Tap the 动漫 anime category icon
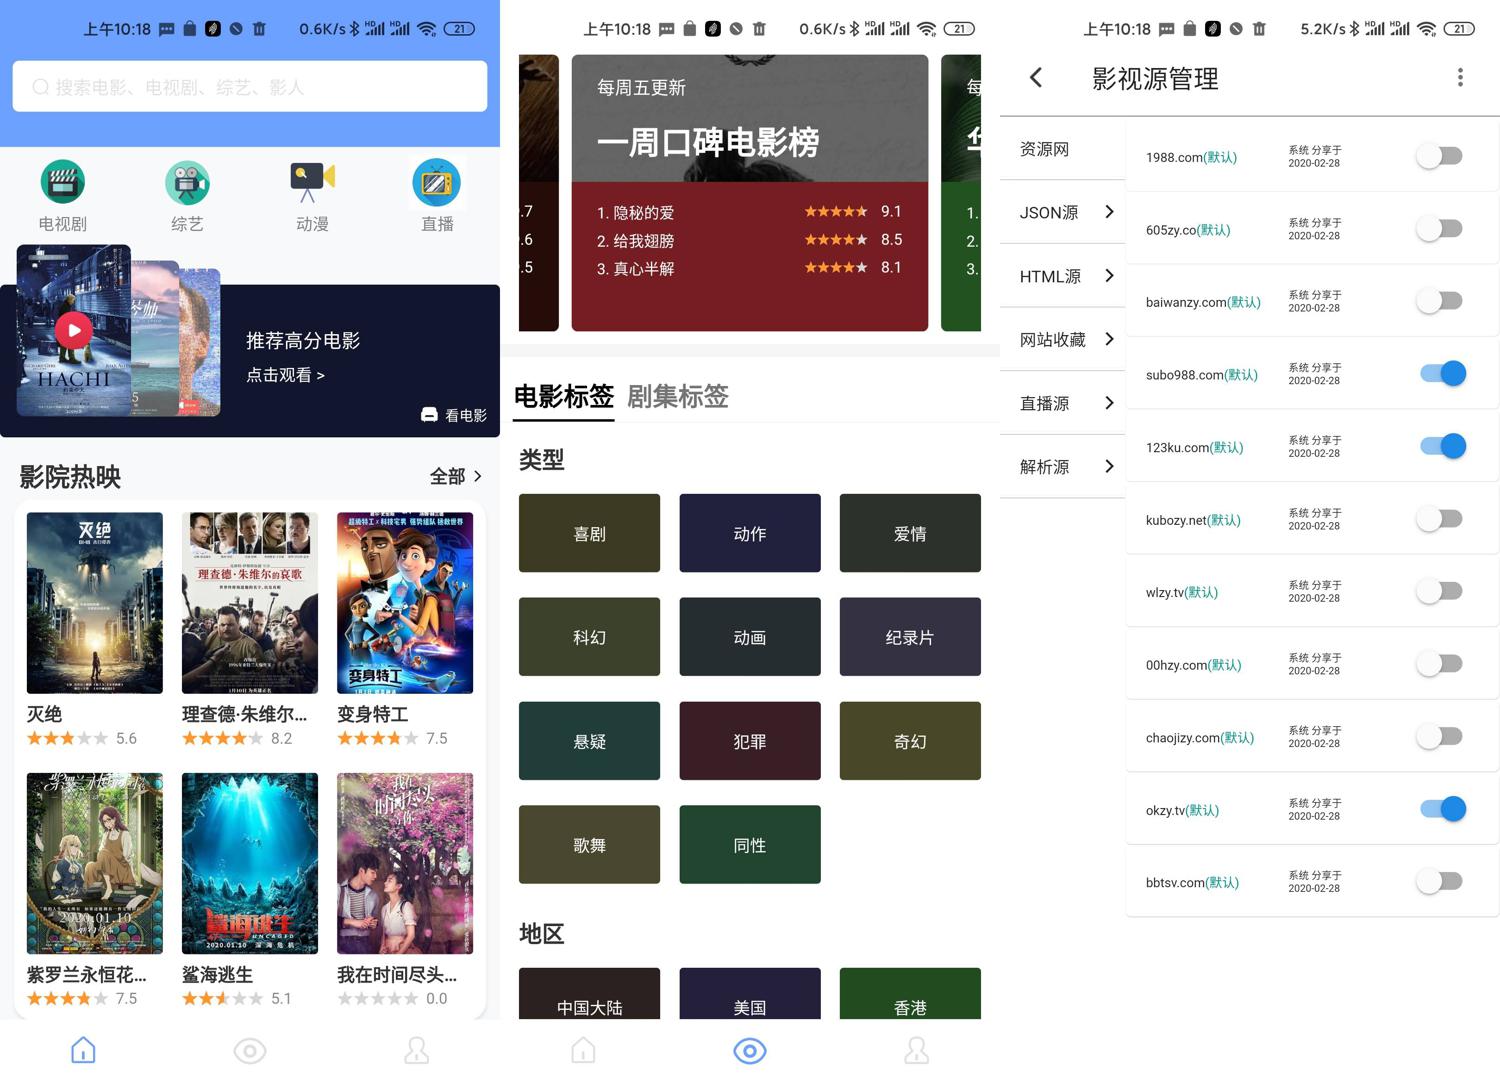Screen dimensions: 1500x1083 tap(312, 183)
